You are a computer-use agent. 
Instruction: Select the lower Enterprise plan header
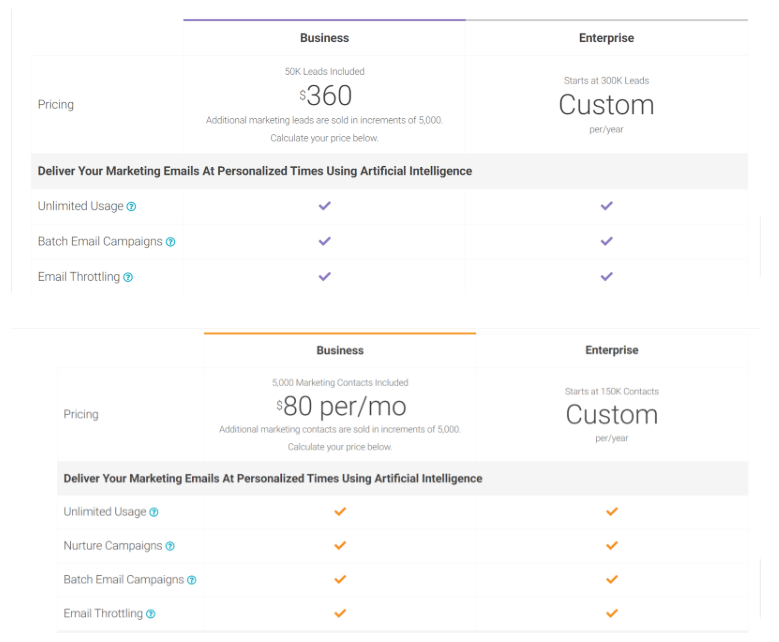tap(612, 350)
